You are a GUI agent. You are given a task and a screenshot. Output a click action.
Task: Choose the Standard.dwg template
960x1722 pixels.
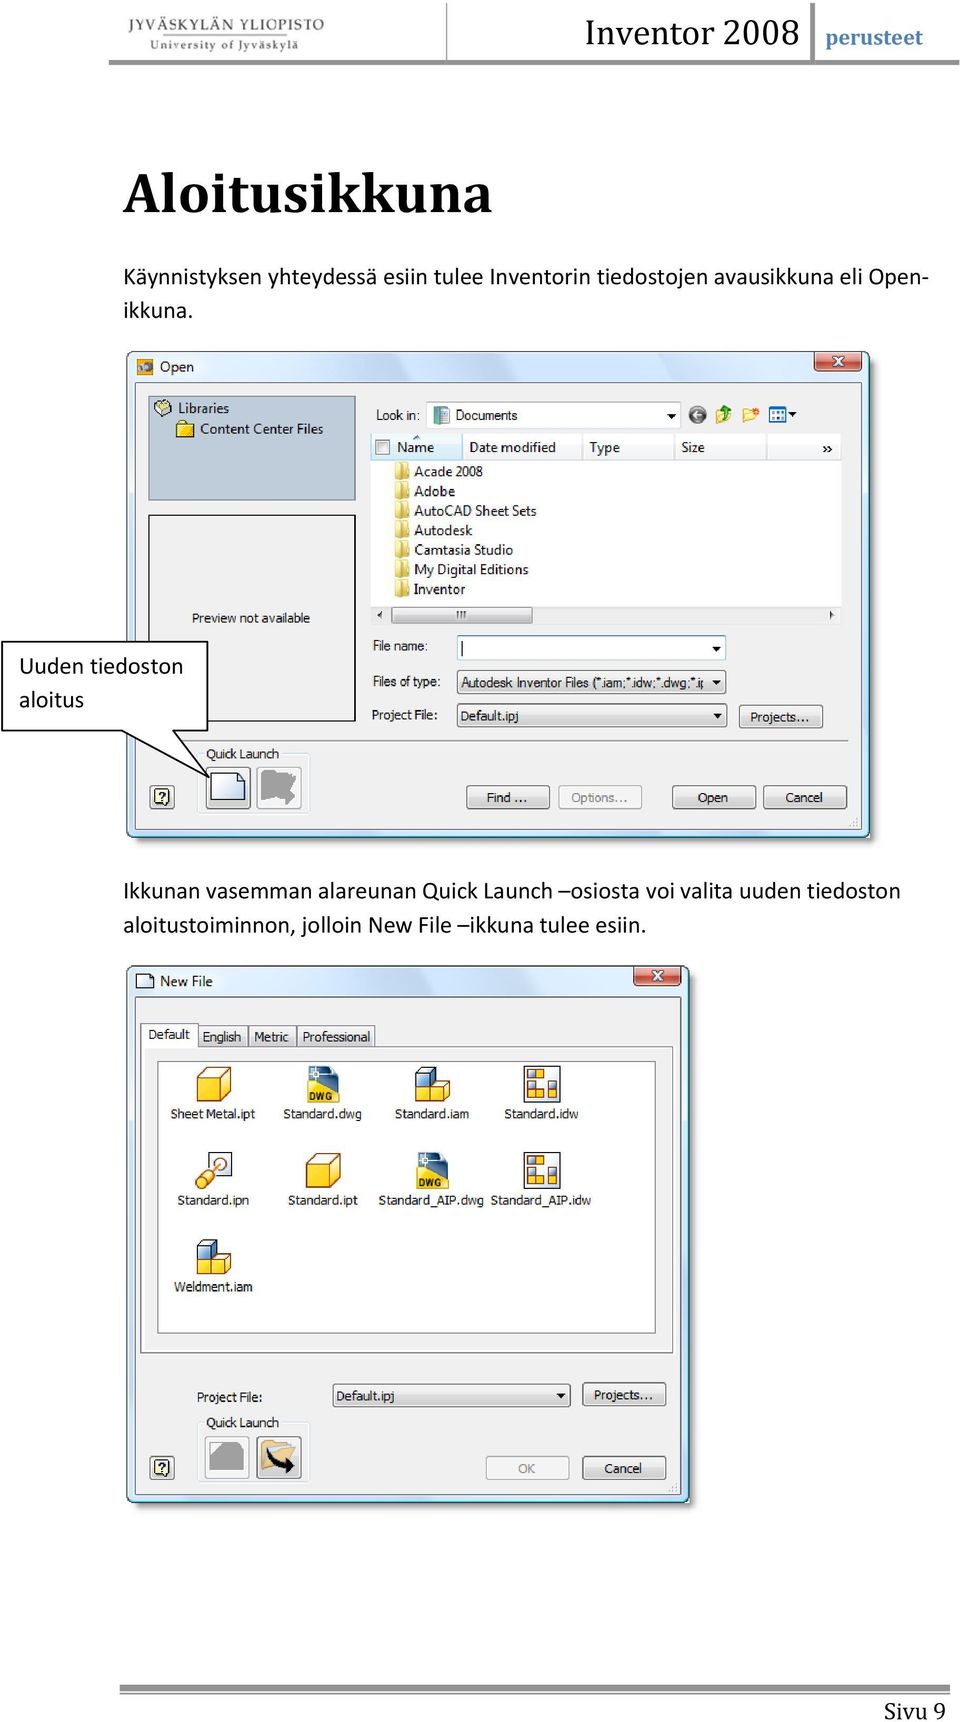322,1093
